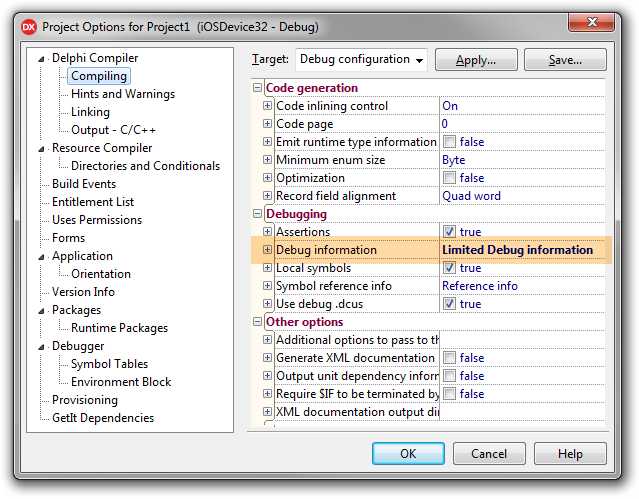Image resolution: width=639 pixels, height=499 pixels.
Task: Collapse the Other options section
Action: pos(257,322)
